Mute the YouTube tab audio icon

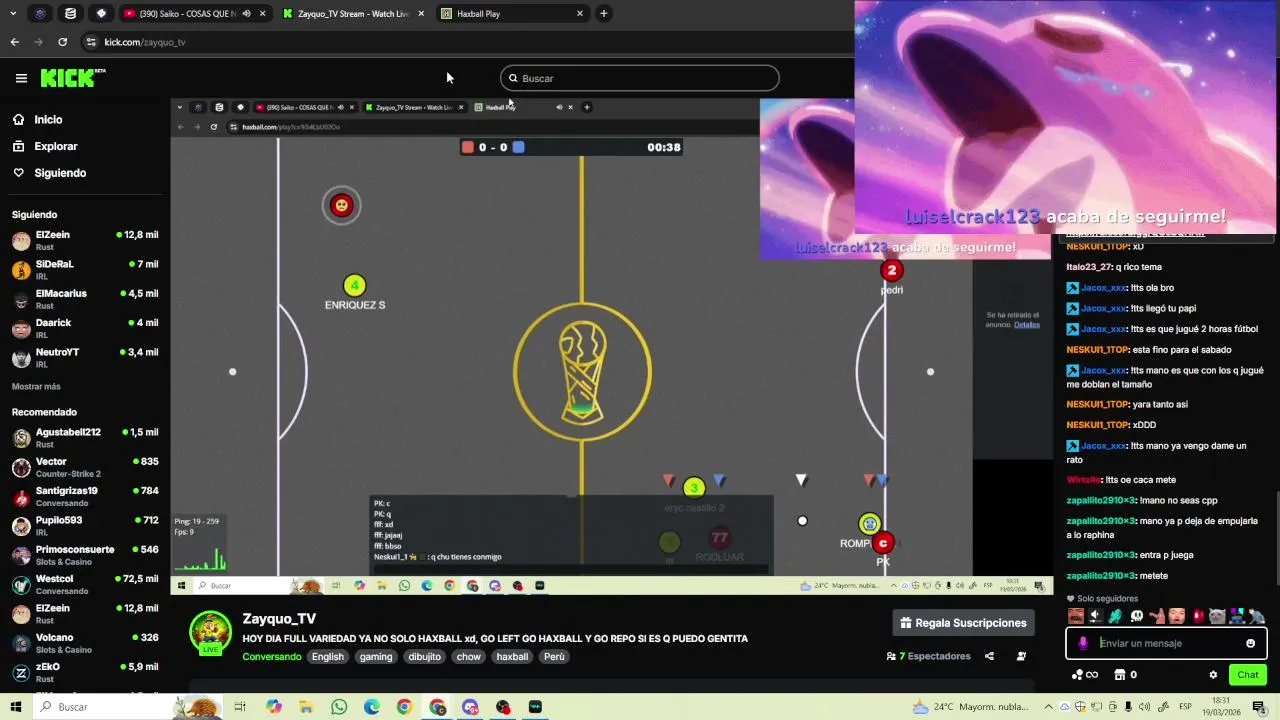(x=246, y=13)
